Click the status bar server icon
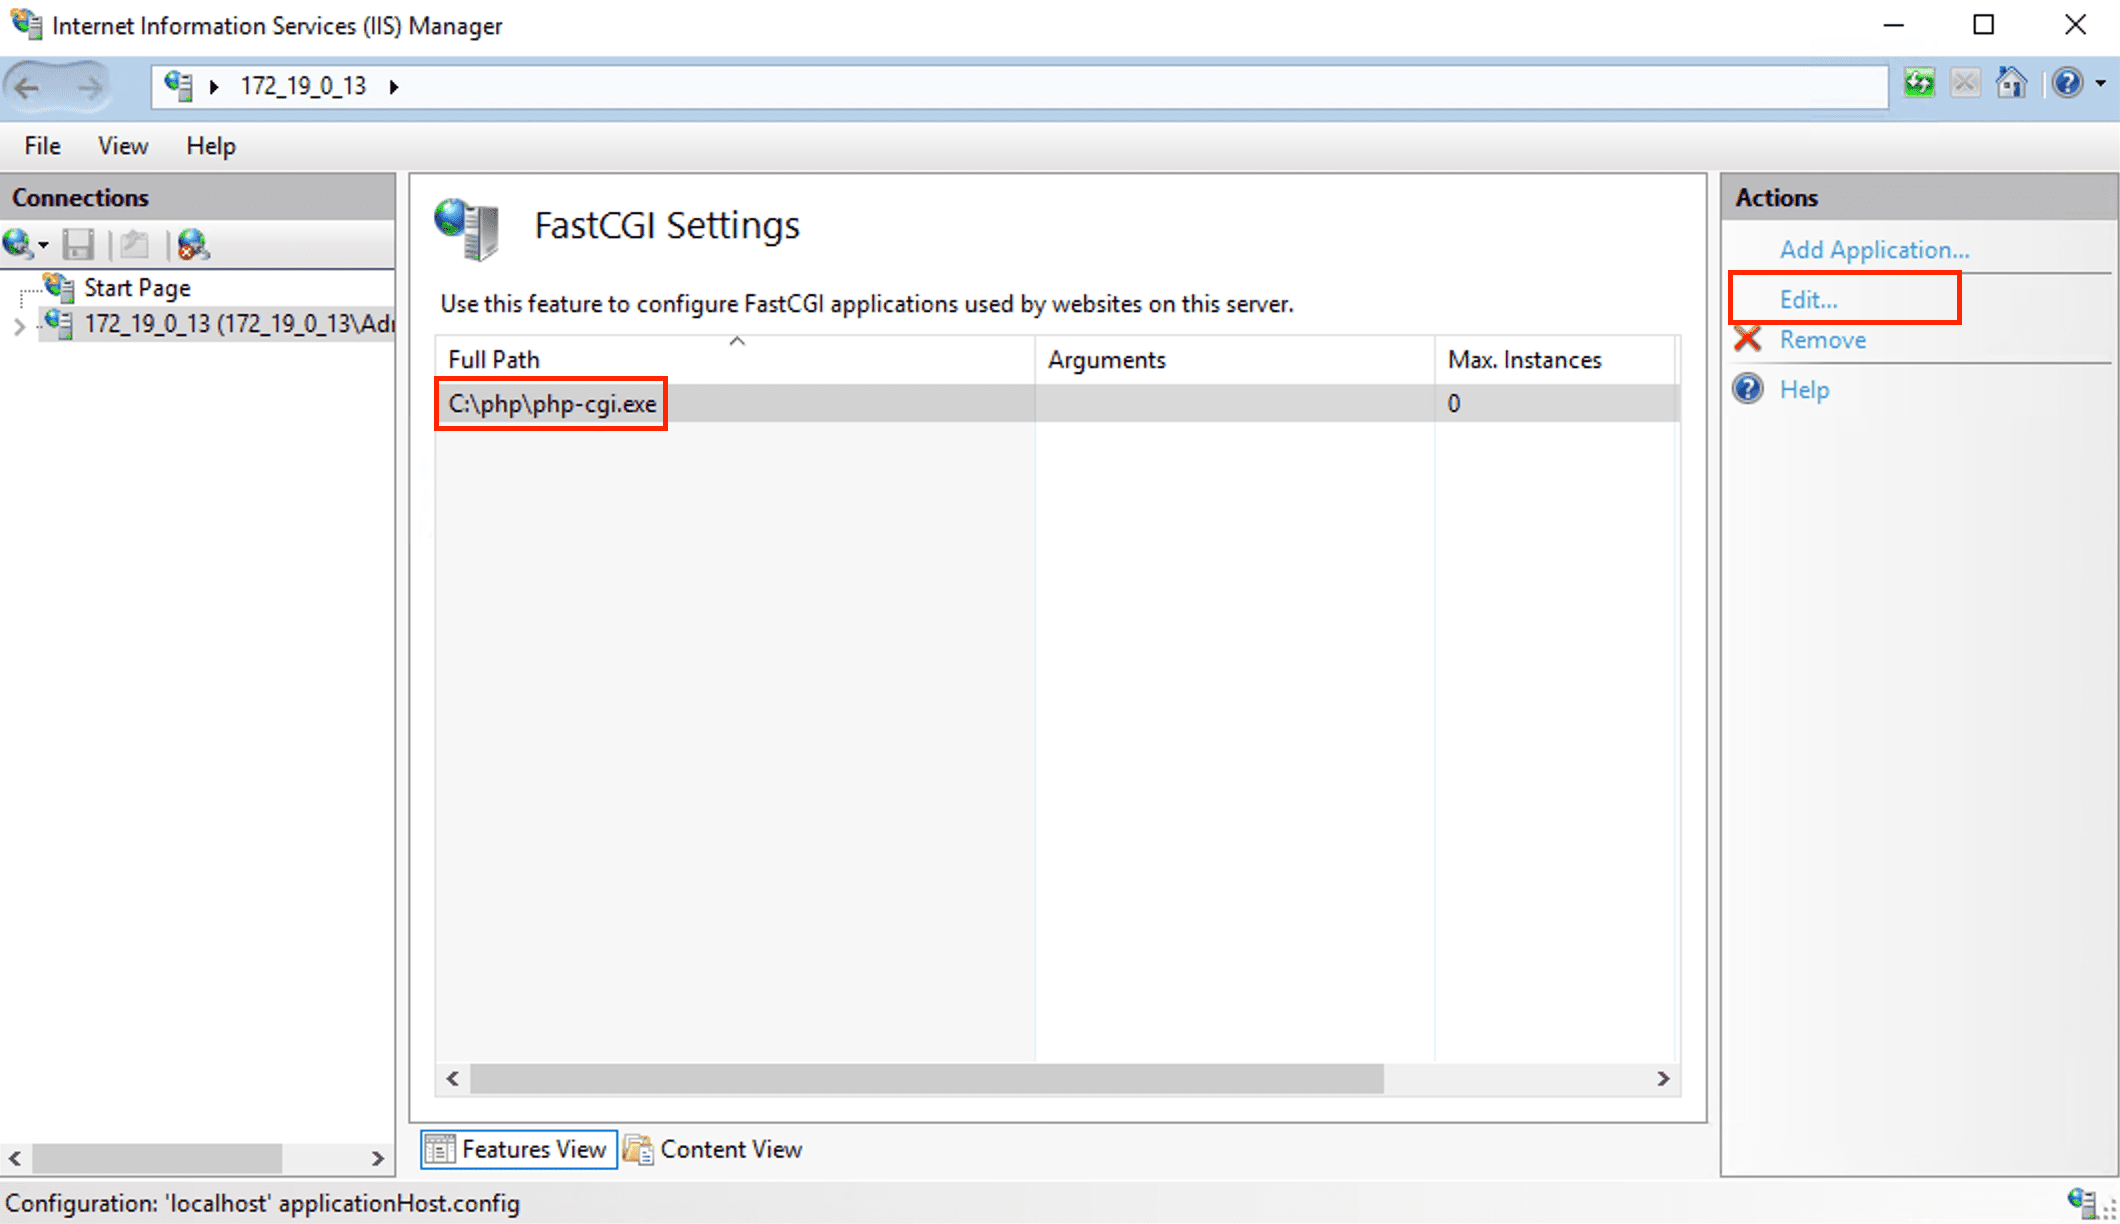This screenshot has height=1224, width=2120. [2082, 1201]
